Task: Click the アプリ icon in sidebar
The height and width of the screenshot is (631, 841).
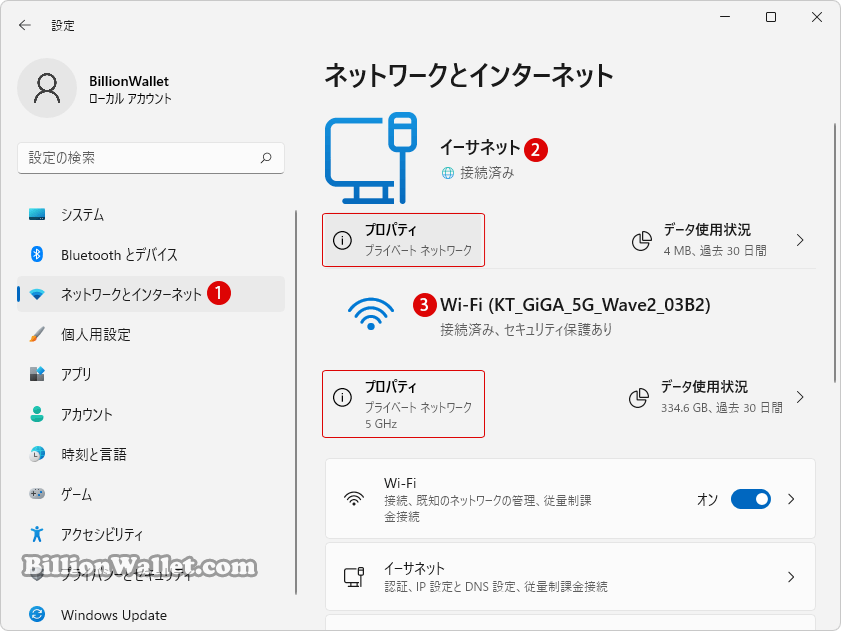Action: coord(37,374)
